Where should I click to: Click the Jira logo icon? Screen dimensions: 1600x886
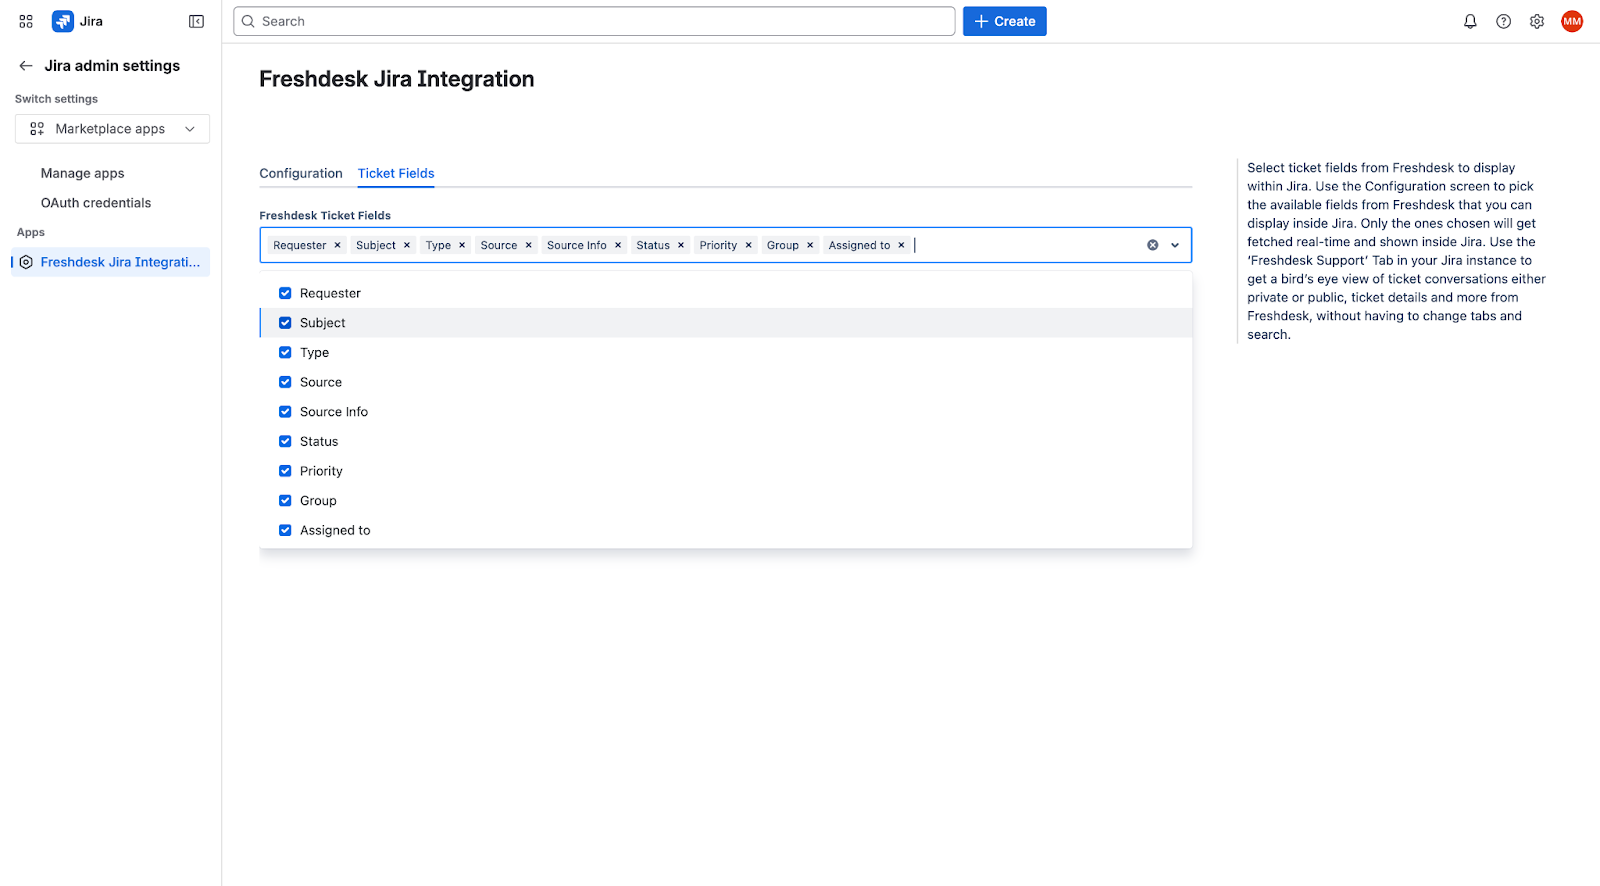click(62, 21)
